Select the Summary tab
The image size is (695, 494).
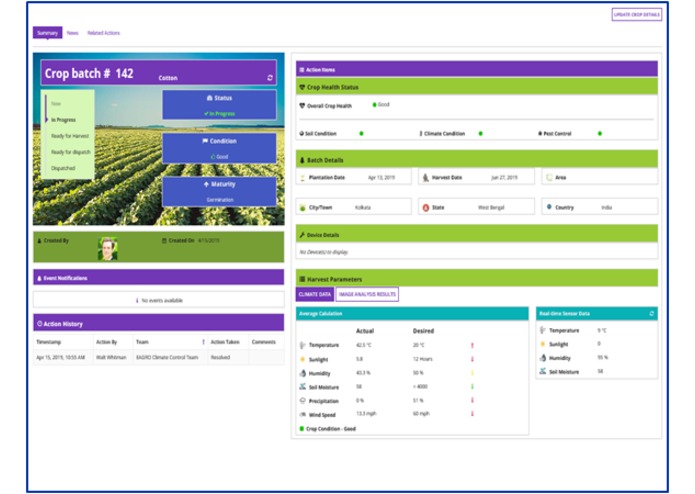coord(47,33)
